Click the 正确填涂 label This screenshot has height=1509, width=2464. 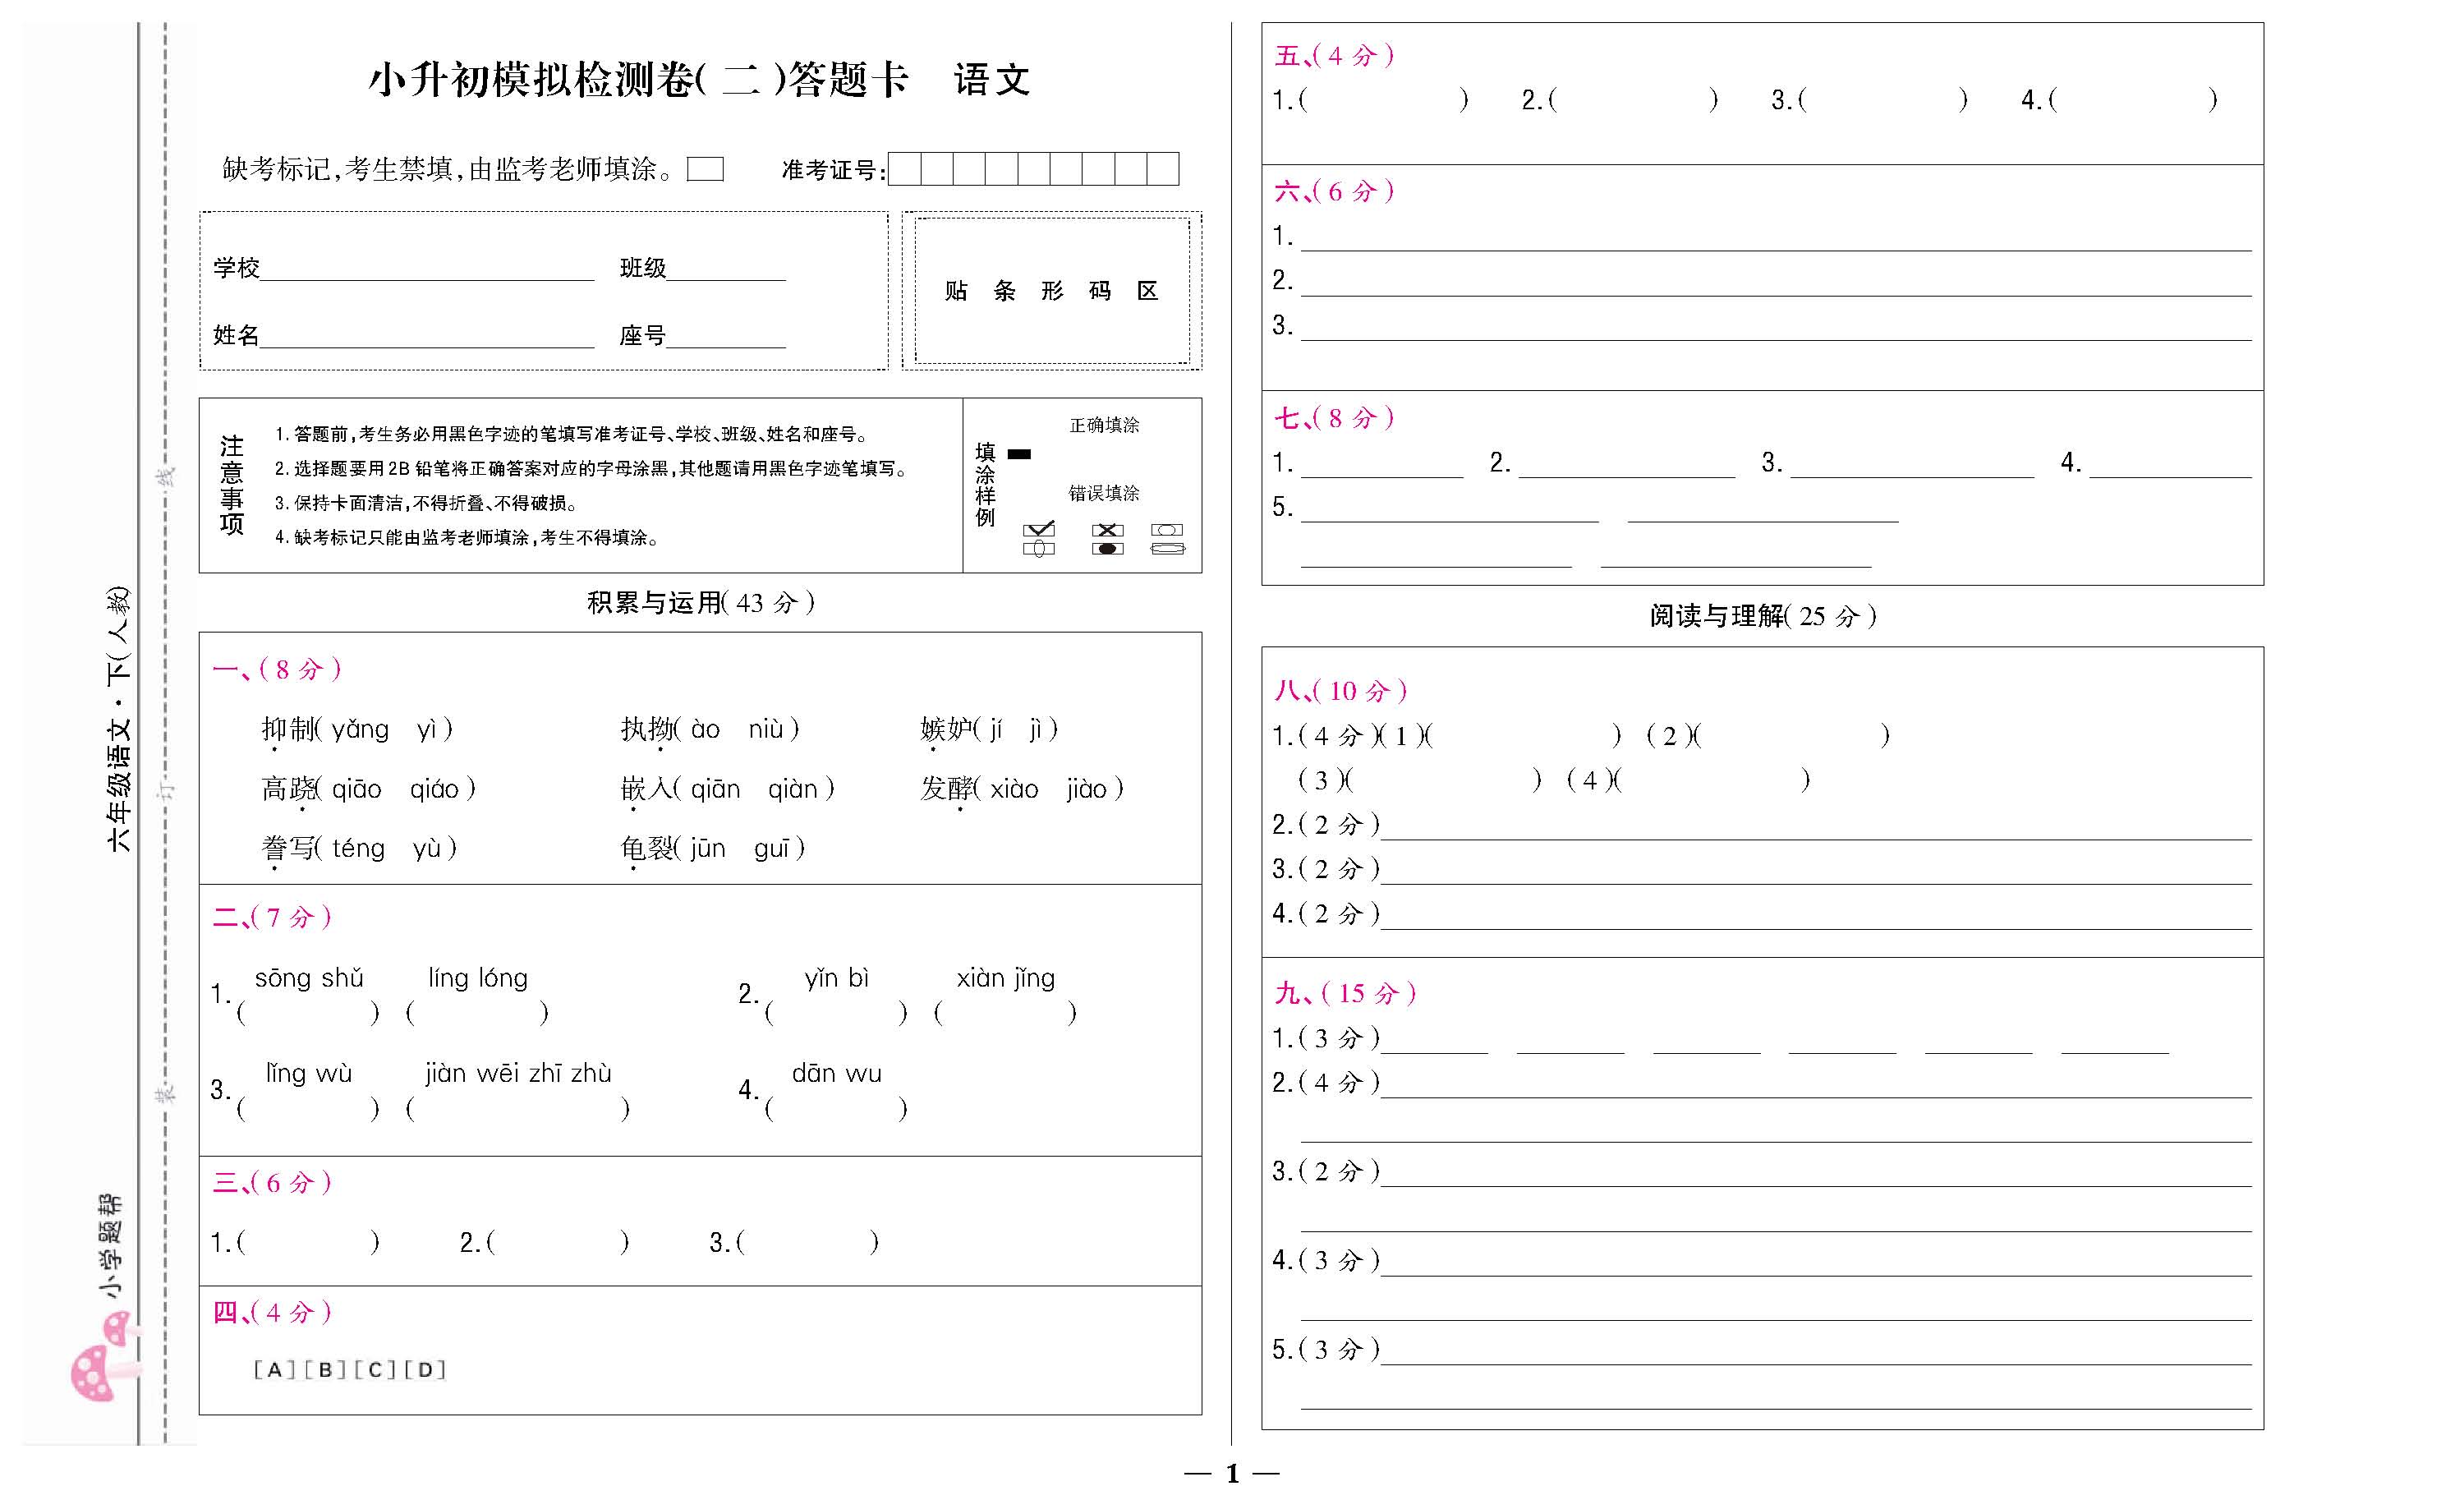pos(1104,425)
